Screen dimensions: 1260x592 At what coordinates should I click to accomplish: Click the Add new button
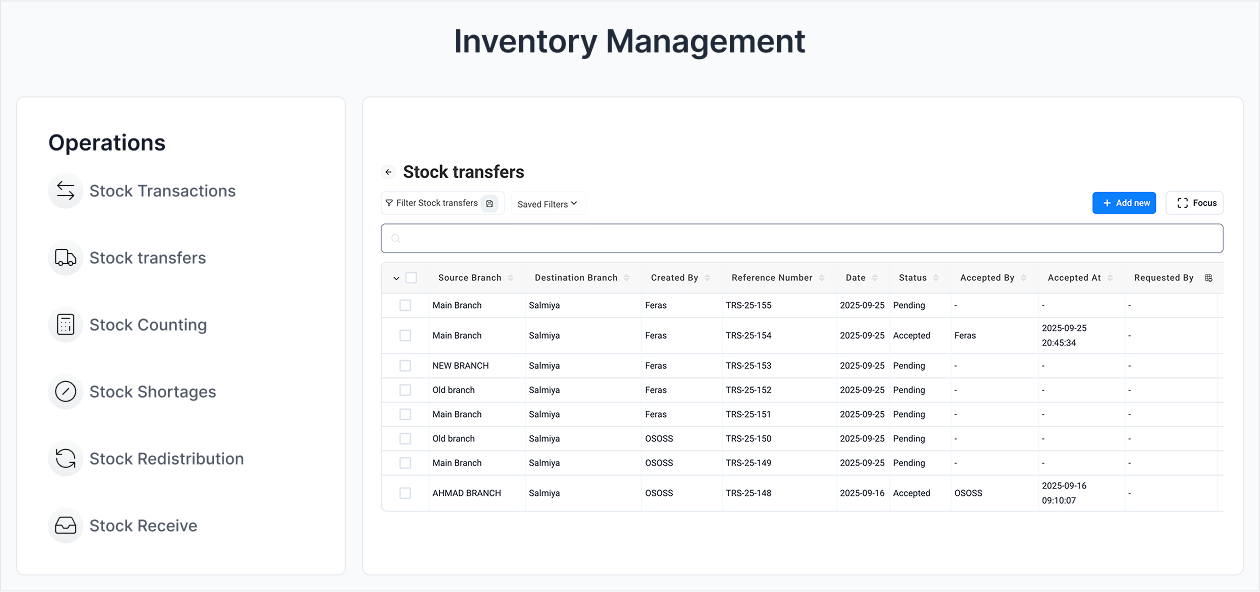1124,203
